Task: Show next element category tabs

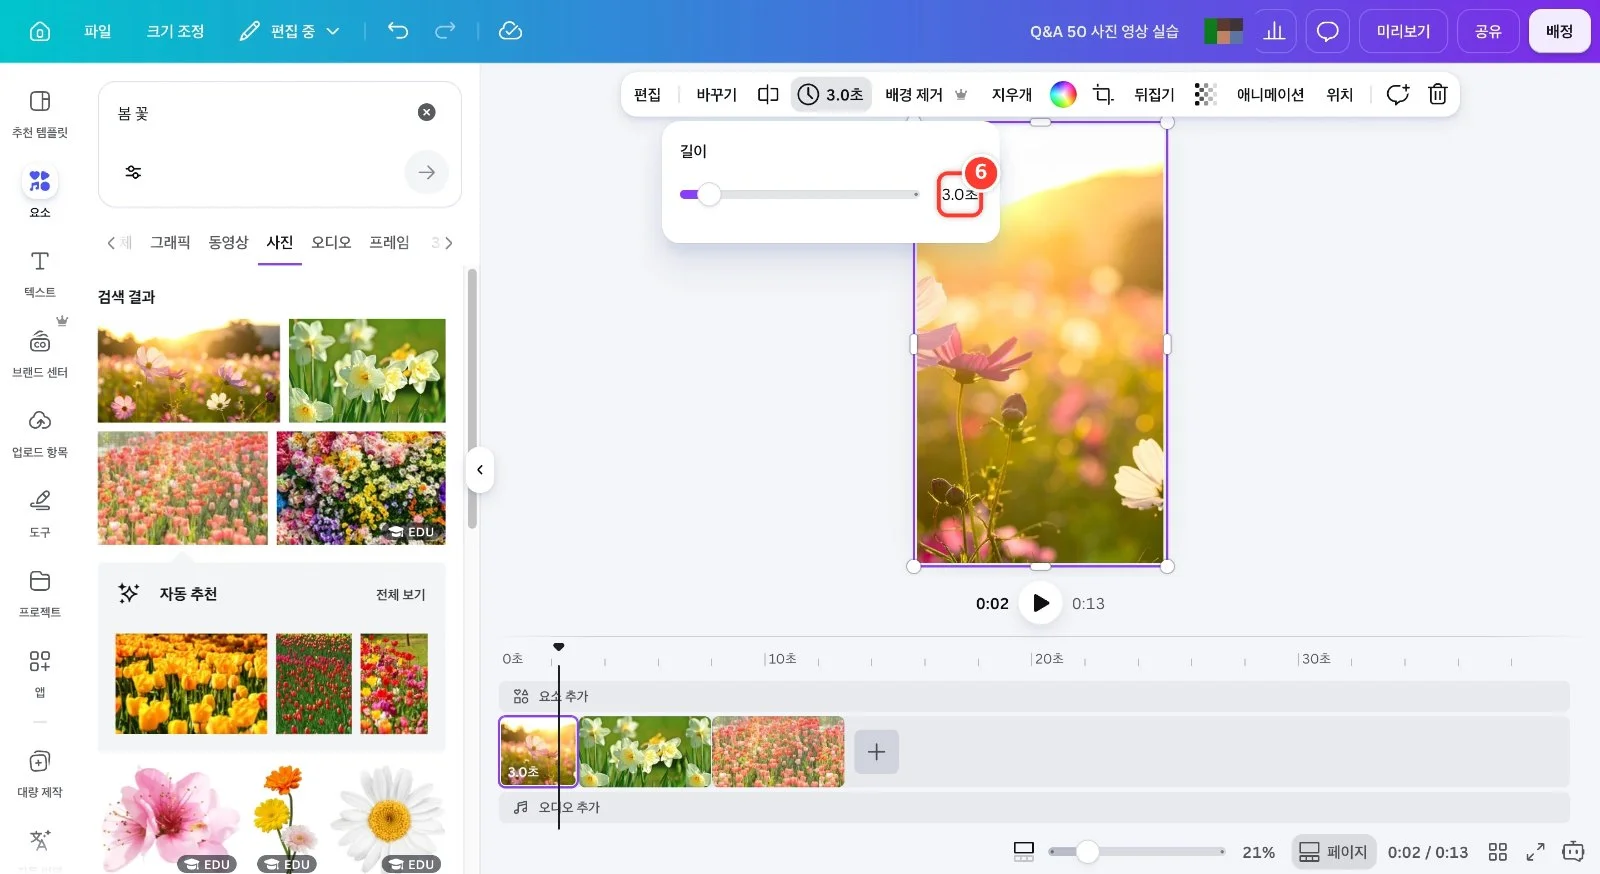Action: [448, 242]
